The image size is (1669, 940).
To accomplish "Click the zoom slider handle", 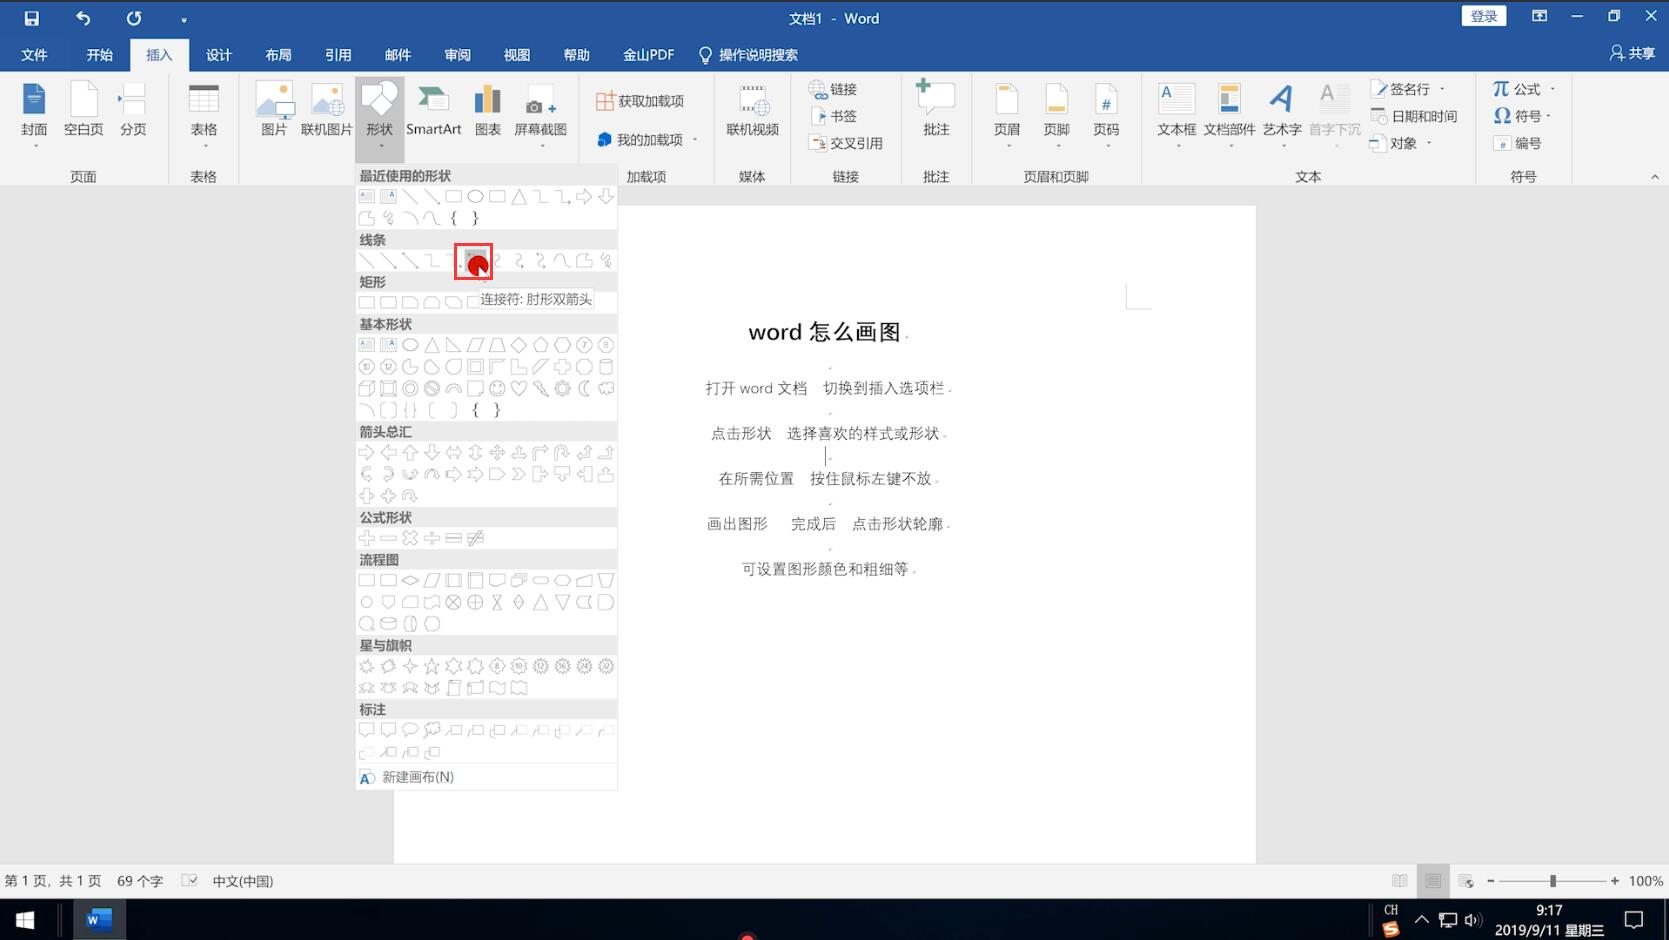I will click(1553, 881).
